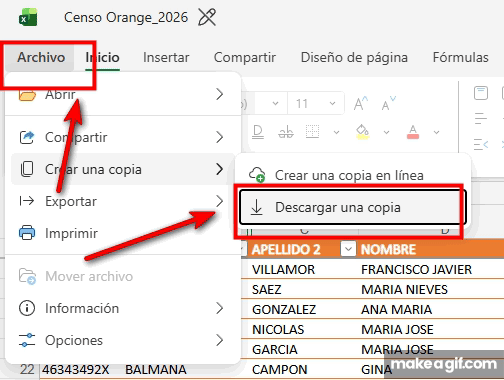Viewport: 504px width, 380px height.
Task: Expand the Exportar submenu chevron
Action: click(219, 201)
